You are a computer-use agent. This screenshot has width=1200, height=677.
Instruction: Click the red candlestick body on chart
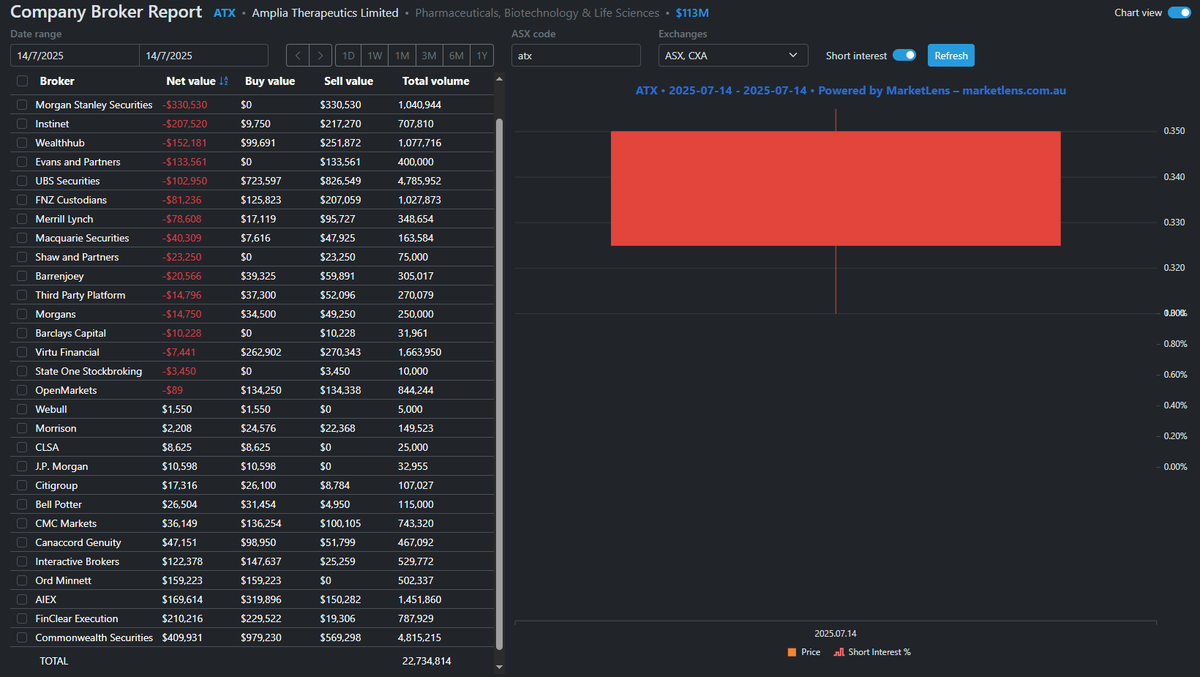pyautogui.click(x=835, y=188)
